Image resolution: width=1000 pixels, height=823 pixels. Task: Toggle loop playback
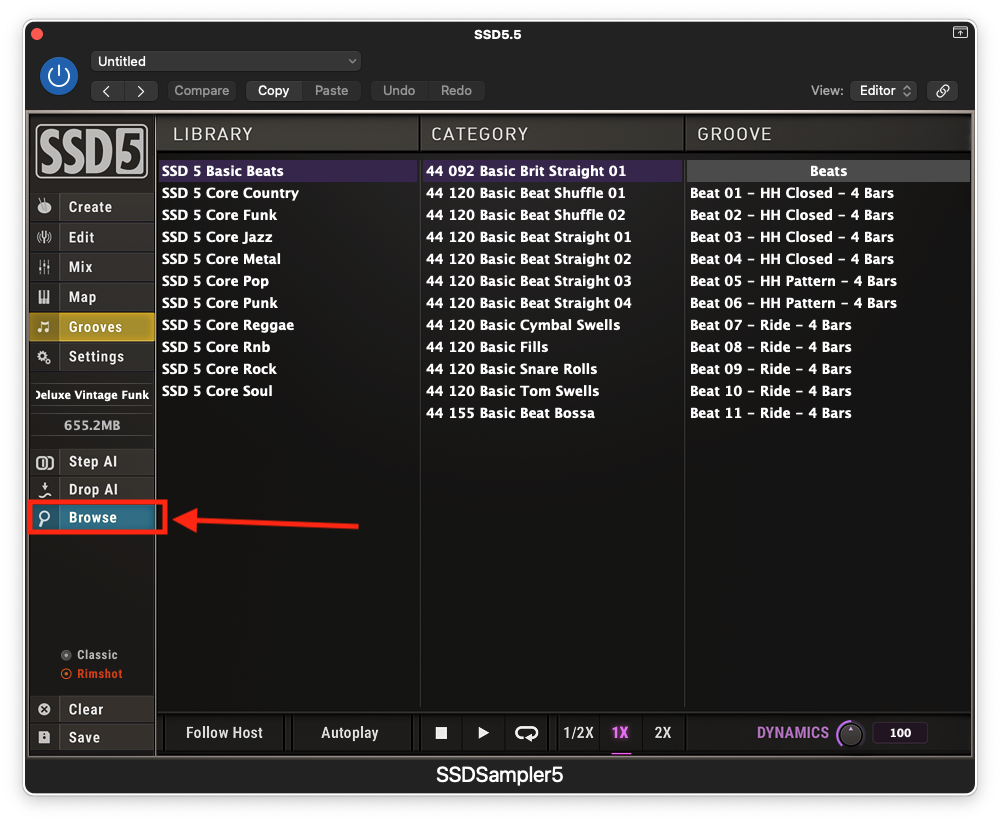(526, 733)
